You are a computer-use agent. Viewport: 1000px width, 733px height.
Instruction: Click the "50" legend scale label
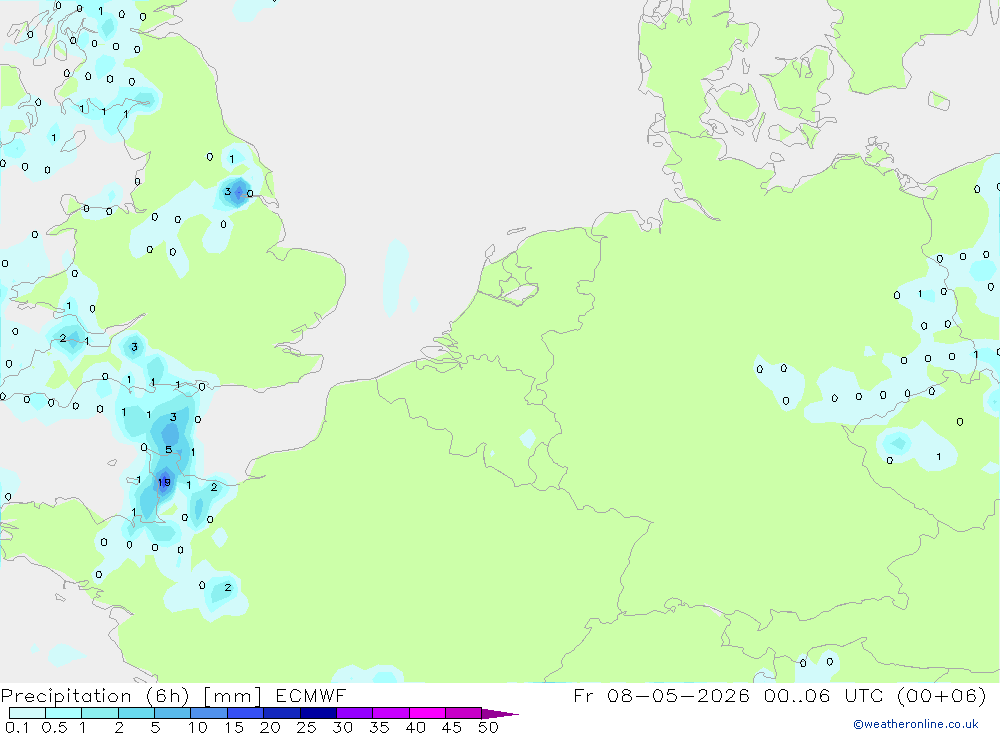tap(488, 727)
